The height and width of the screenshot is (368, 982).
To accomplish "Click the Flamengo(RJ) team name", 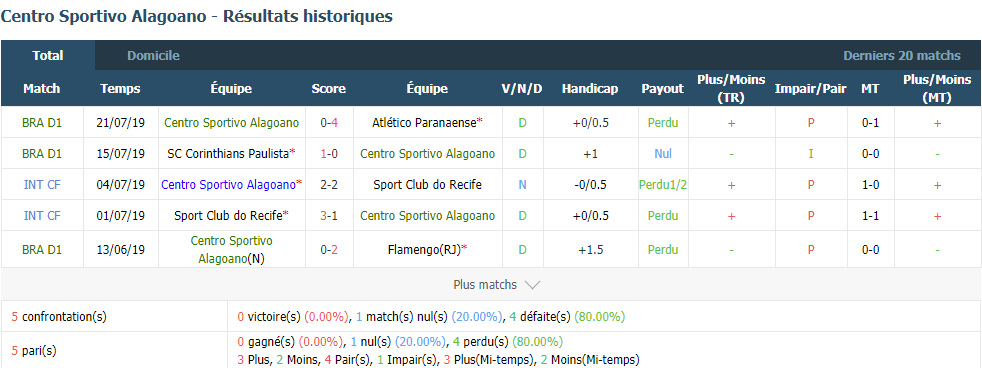I will [425, 250].
